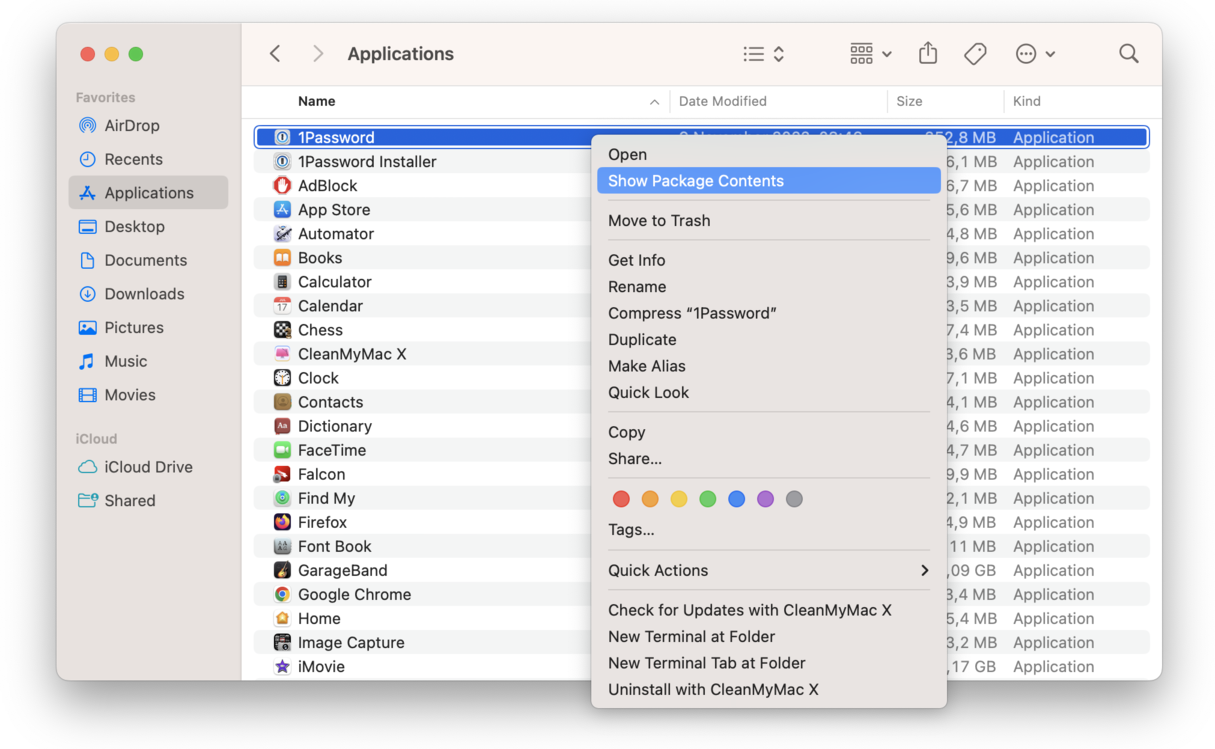This screenshot has width=1215, height=749.
Task: Choose Show Package Contents
Action: pyautogui.click(x=768, y=181)
